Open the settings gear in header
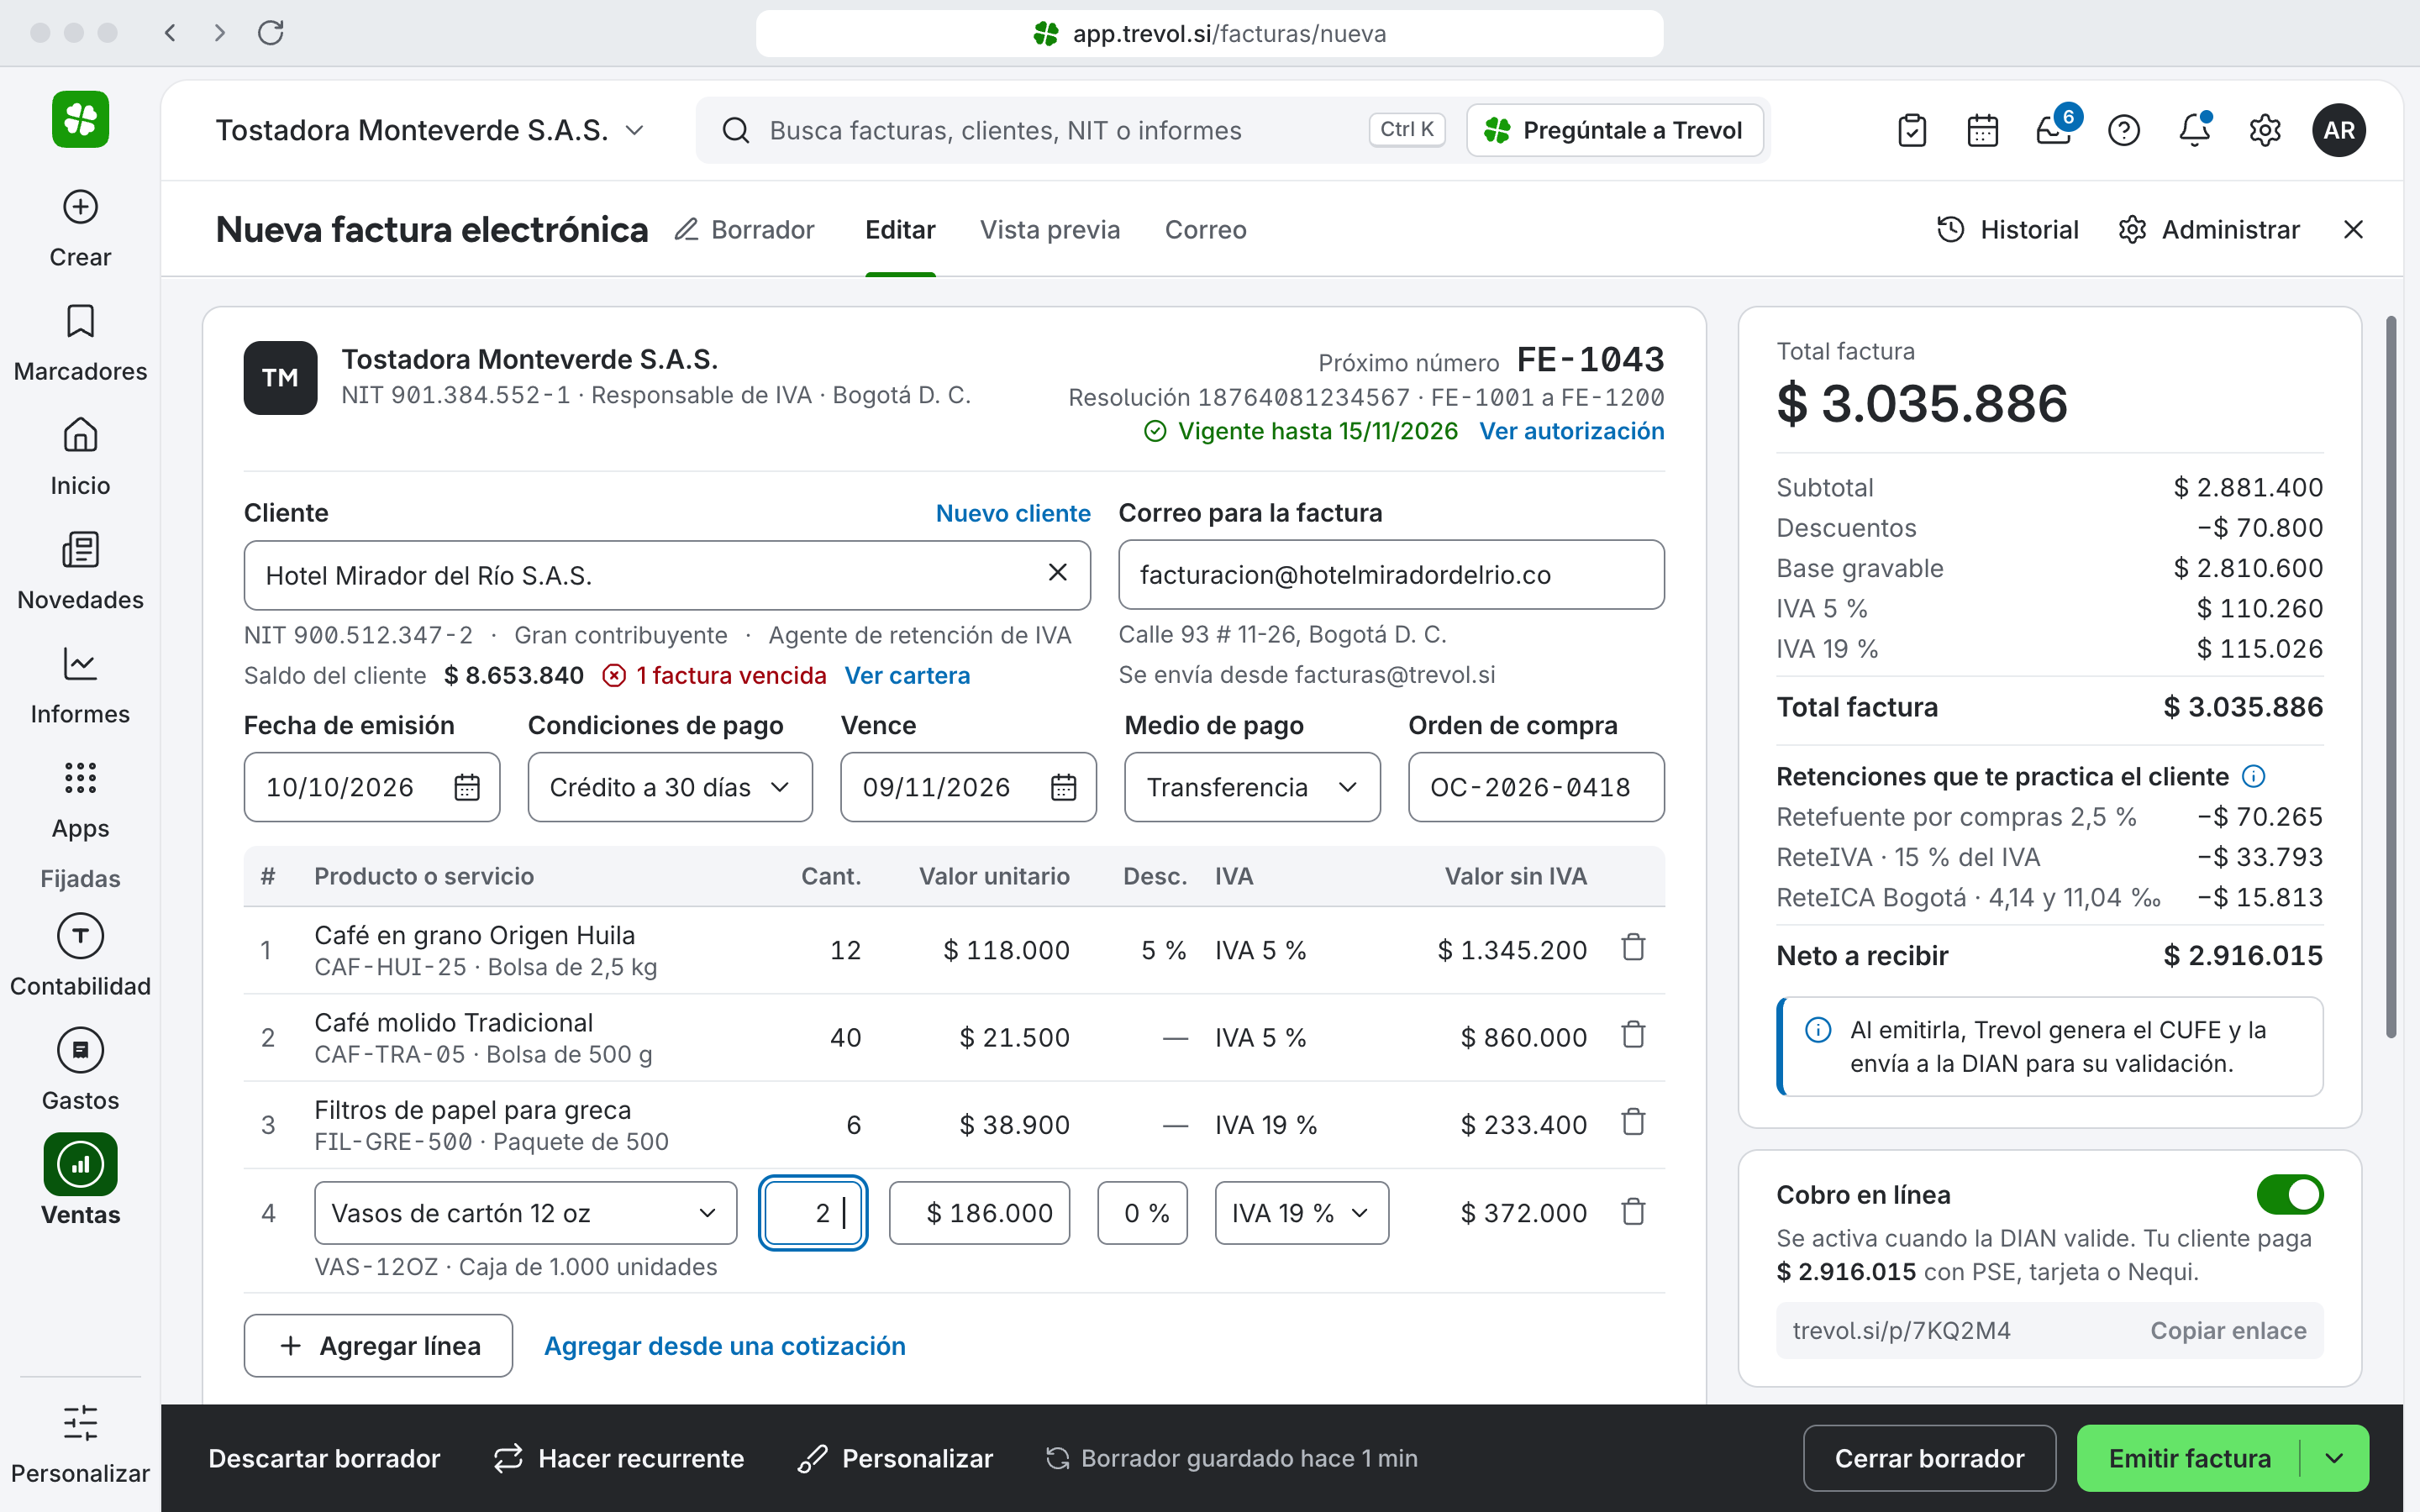Viewport: 2420px width, 1512px height. 2264,130
